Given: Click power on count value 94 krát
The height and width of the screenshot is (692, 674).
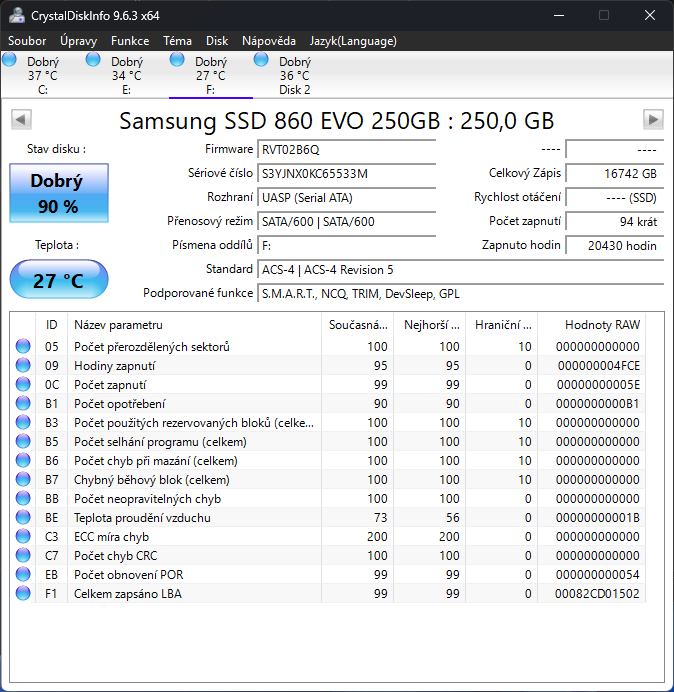Looking at the screenshot, I should 615,221.
